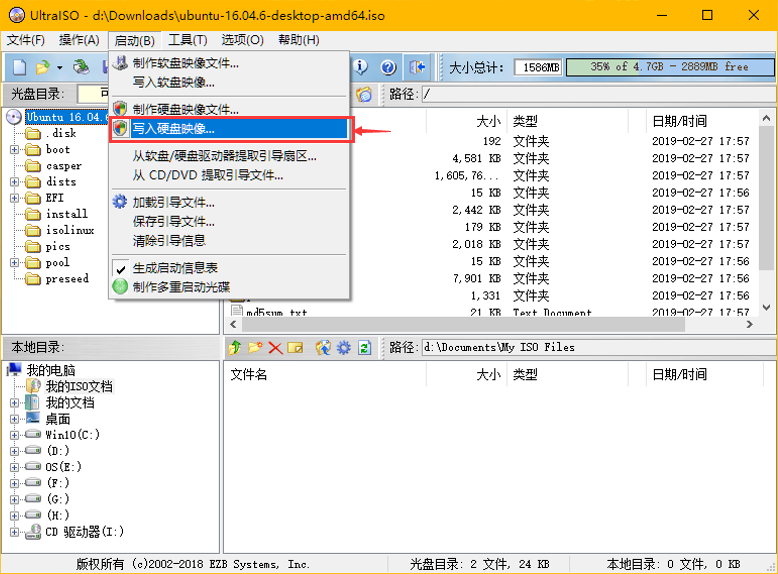Open the 操作(A) menu
Screen dimensions: 778x574
[79, 40]
